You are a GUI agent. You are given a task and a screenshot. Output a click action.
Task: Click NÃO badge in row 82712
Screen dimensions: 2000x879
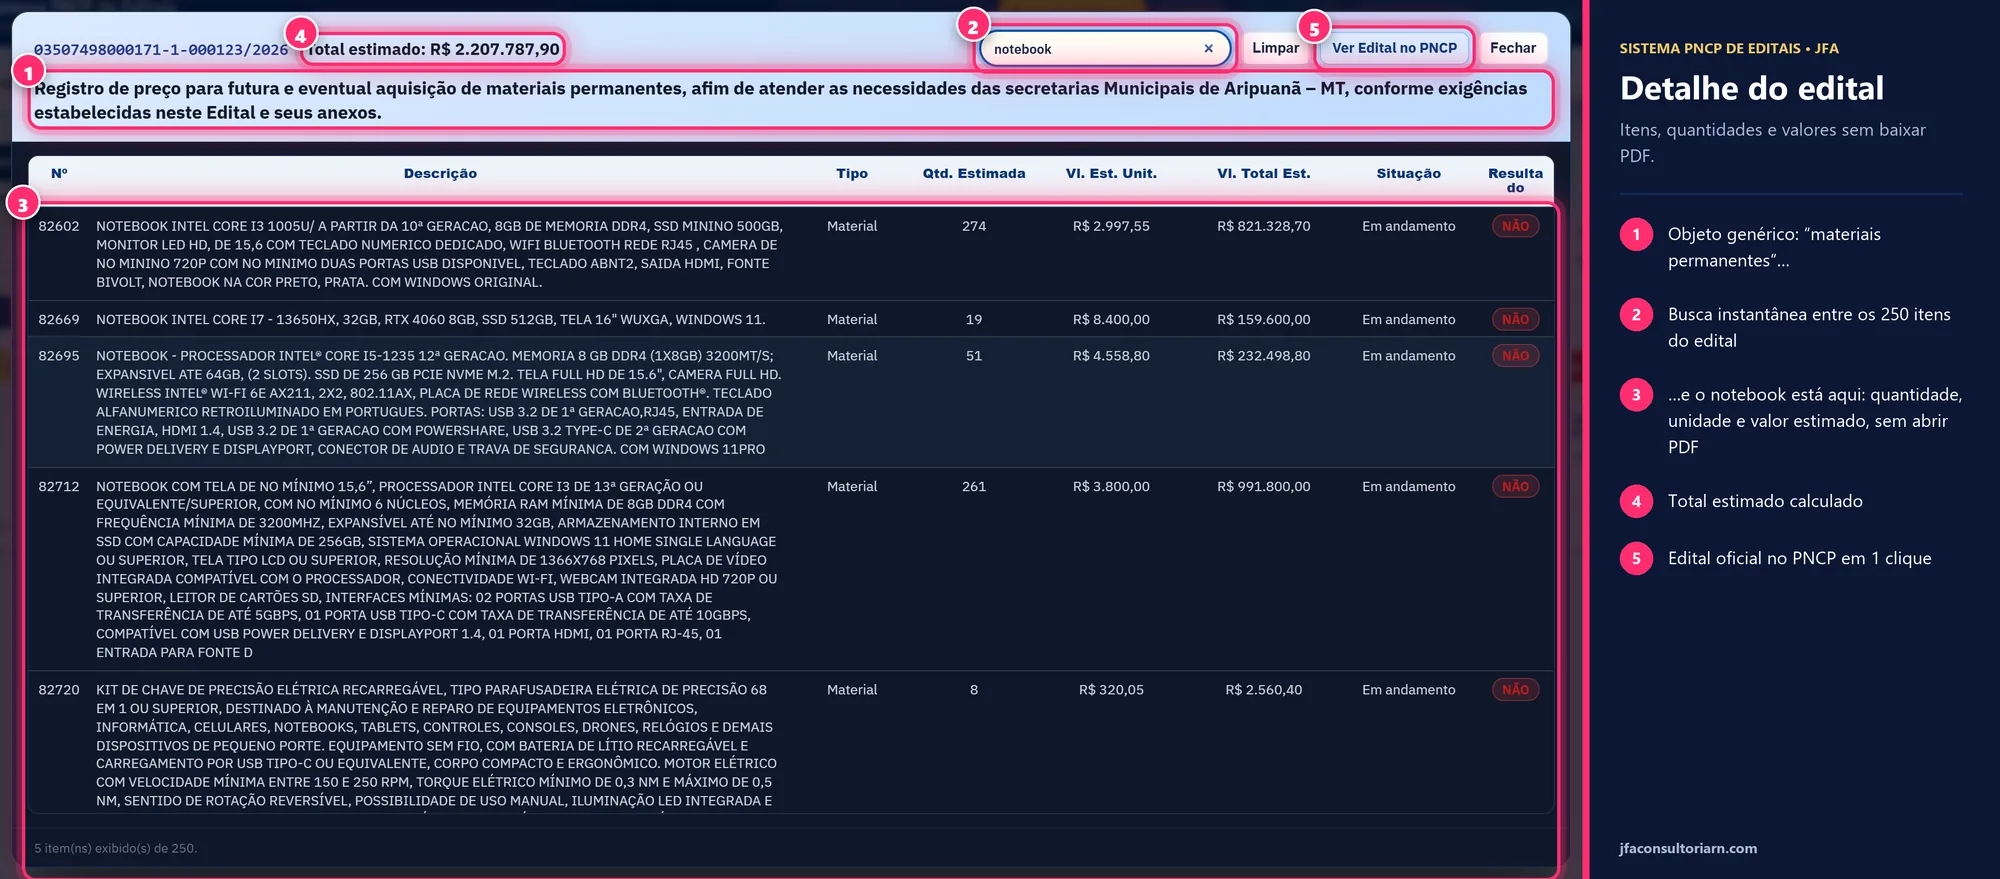(1515, 486)
